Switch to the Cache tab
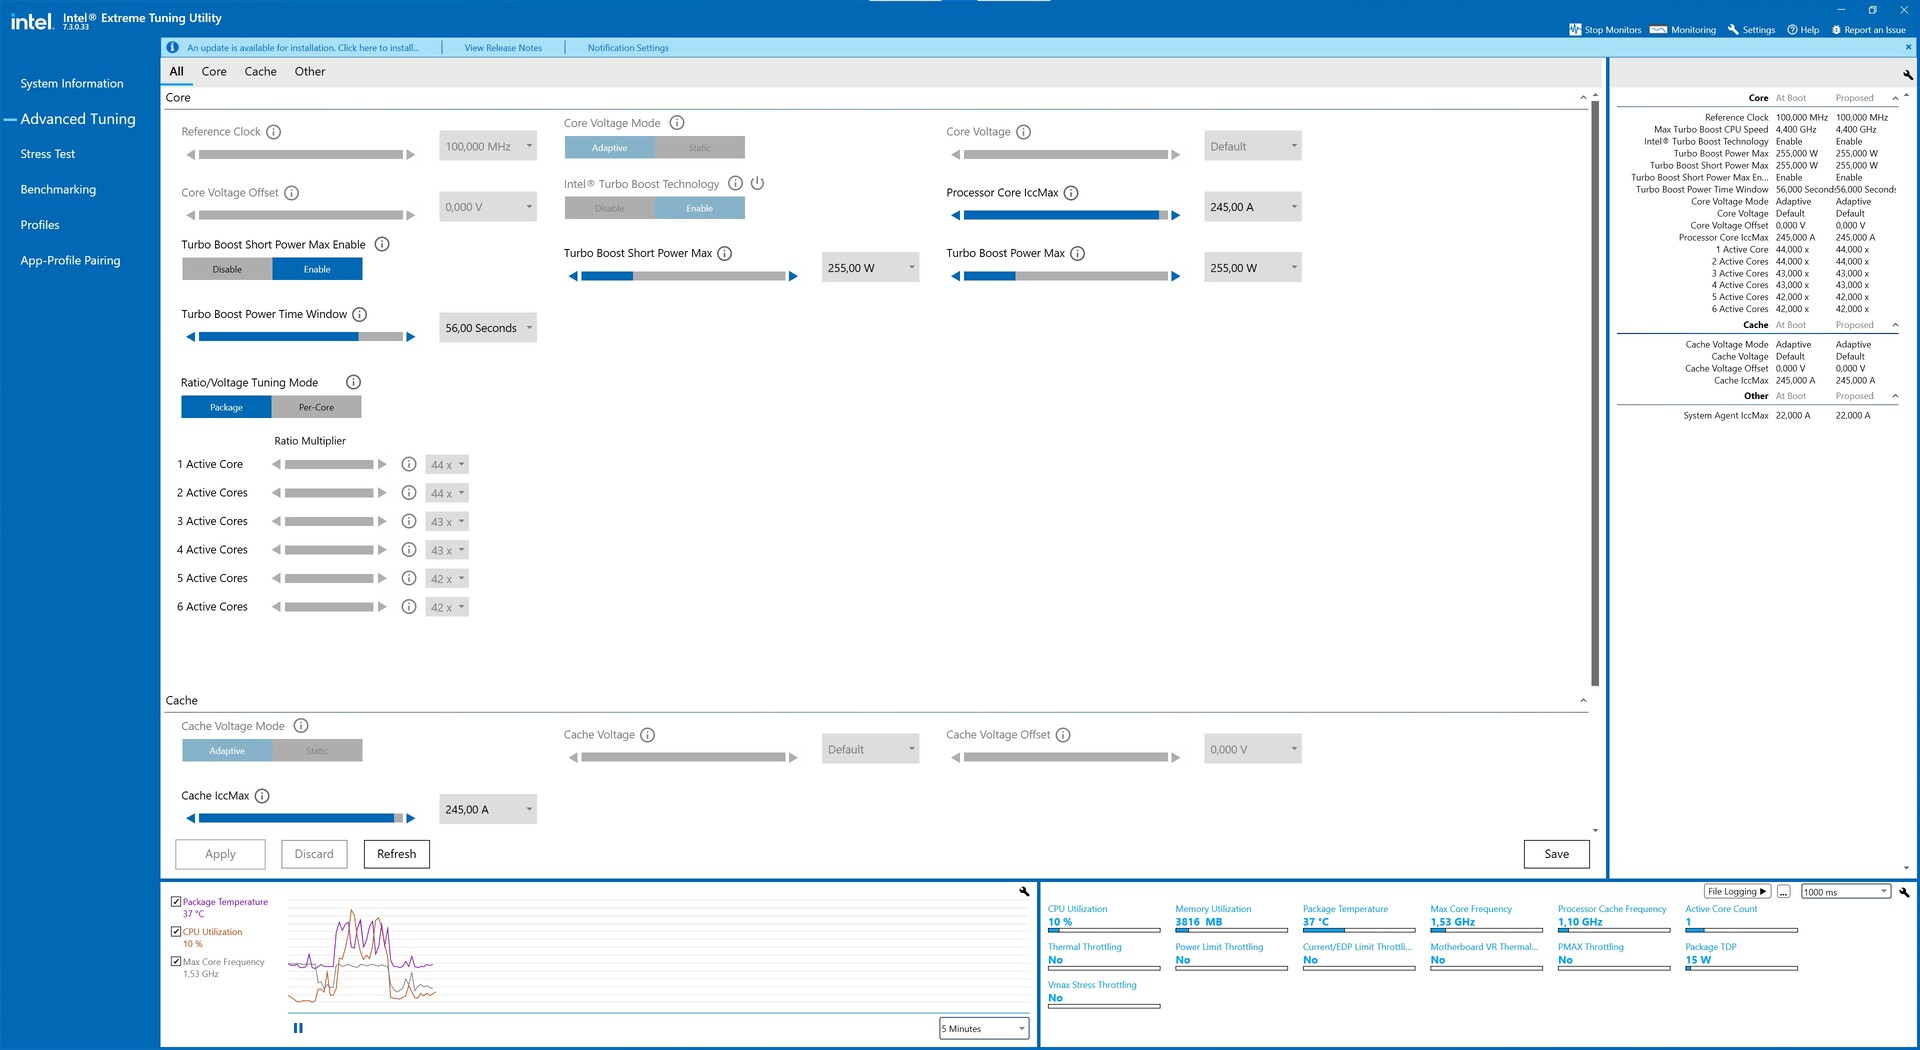The image size is (1920, 1050). (x=261, y=72)
